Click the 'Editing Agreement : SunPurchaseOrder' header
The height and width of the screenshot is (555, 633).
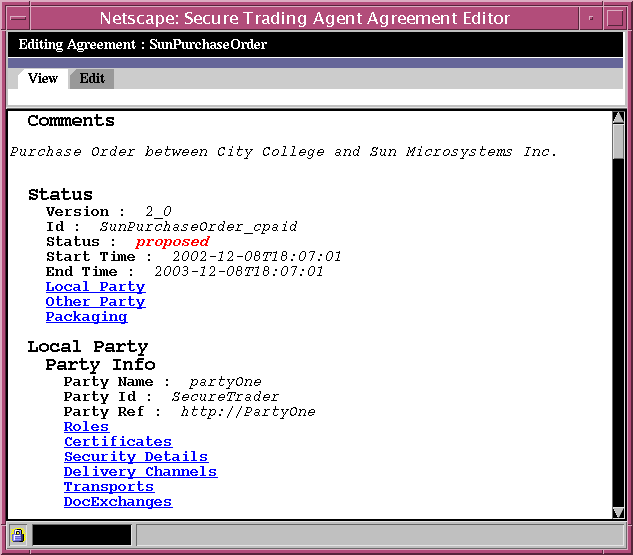tap(143, 44)
